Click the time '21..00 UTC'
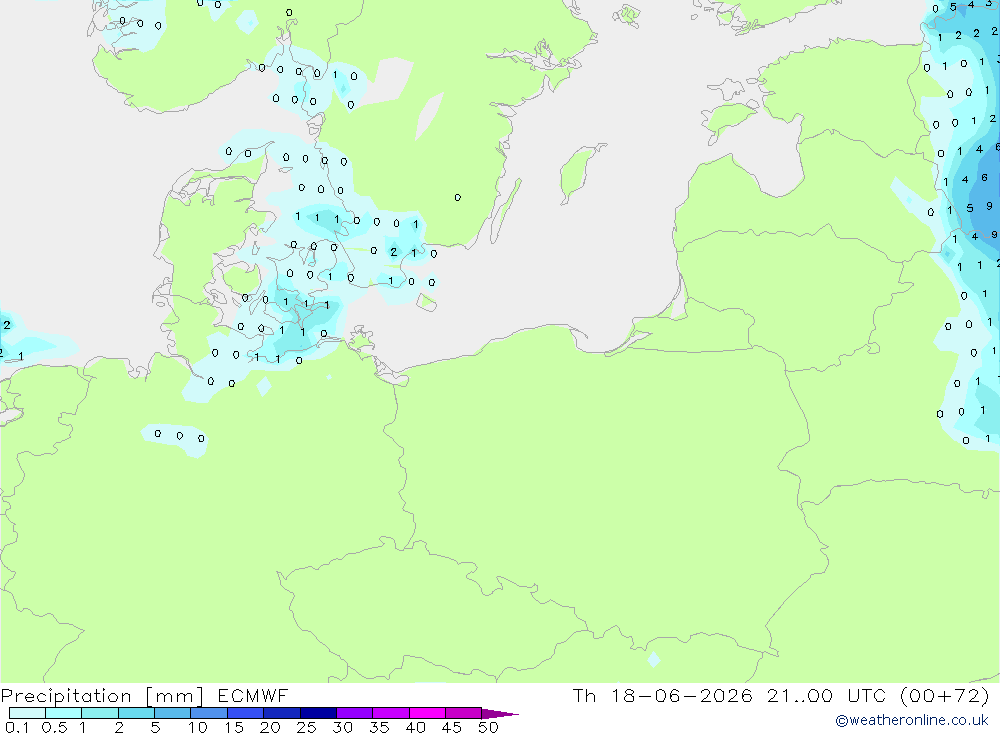1000x733 pixels. point(827,695)
